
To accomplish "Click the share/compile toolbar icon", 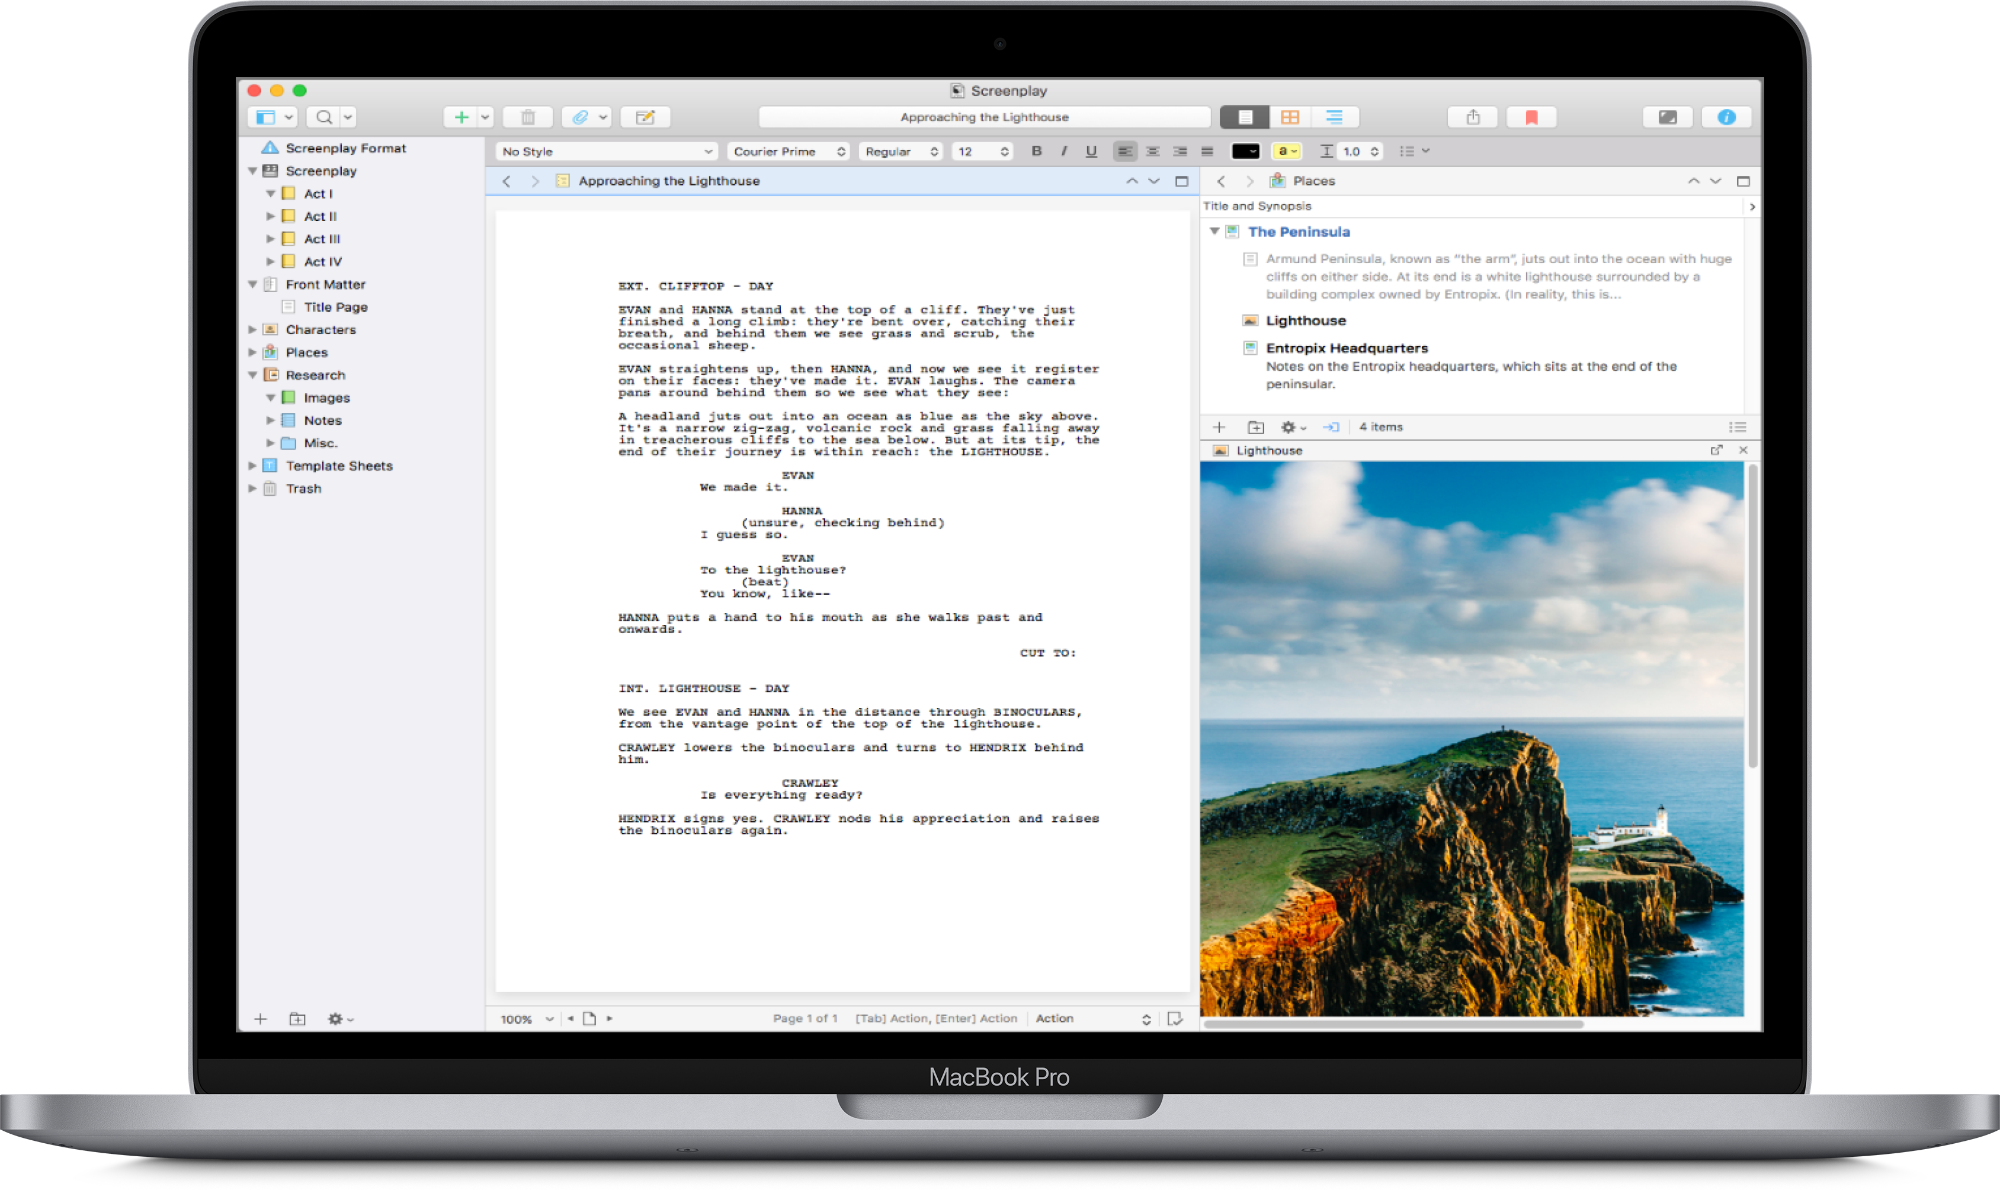I will point(1472,117).
